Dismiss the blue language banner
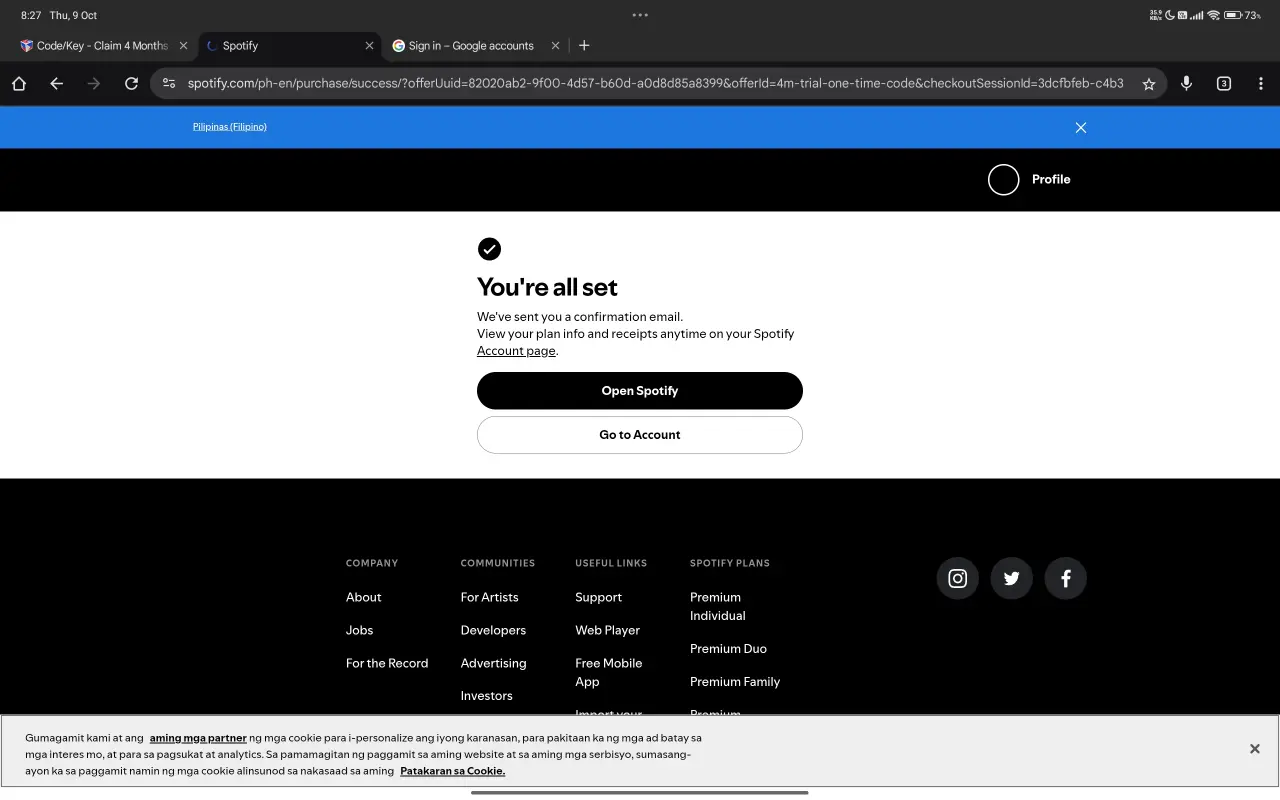 click(1080, 127)
